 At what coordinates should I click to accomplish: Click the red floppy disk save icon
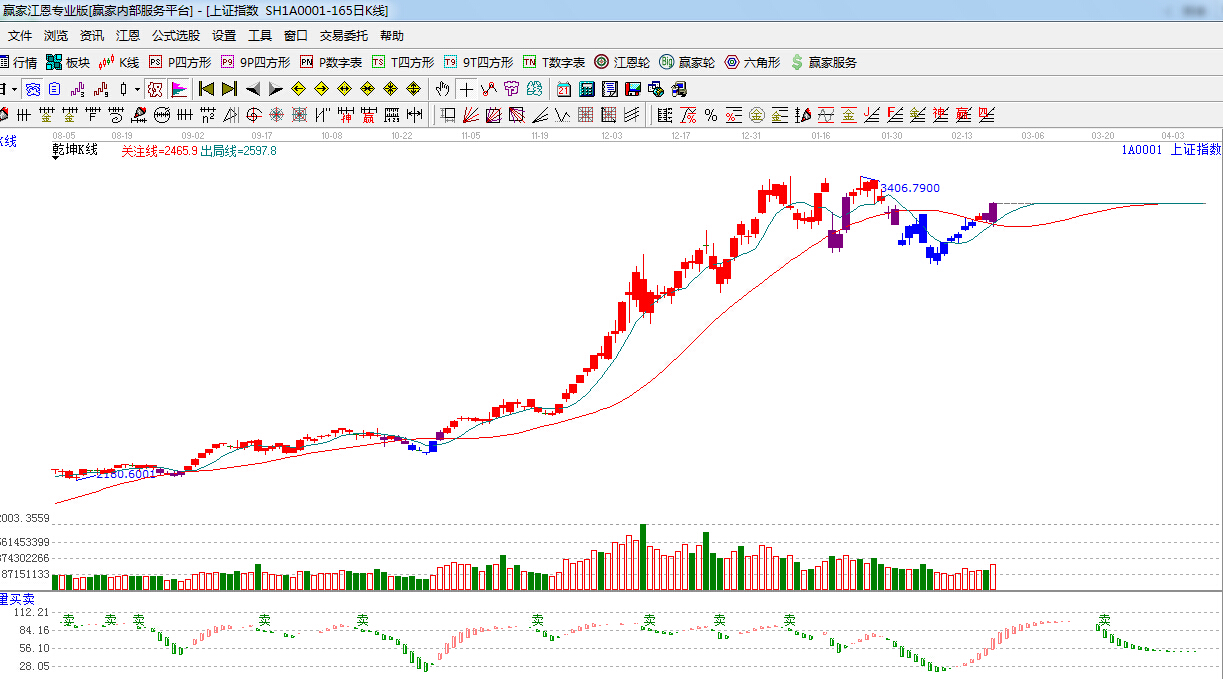(x=632, y=89)
